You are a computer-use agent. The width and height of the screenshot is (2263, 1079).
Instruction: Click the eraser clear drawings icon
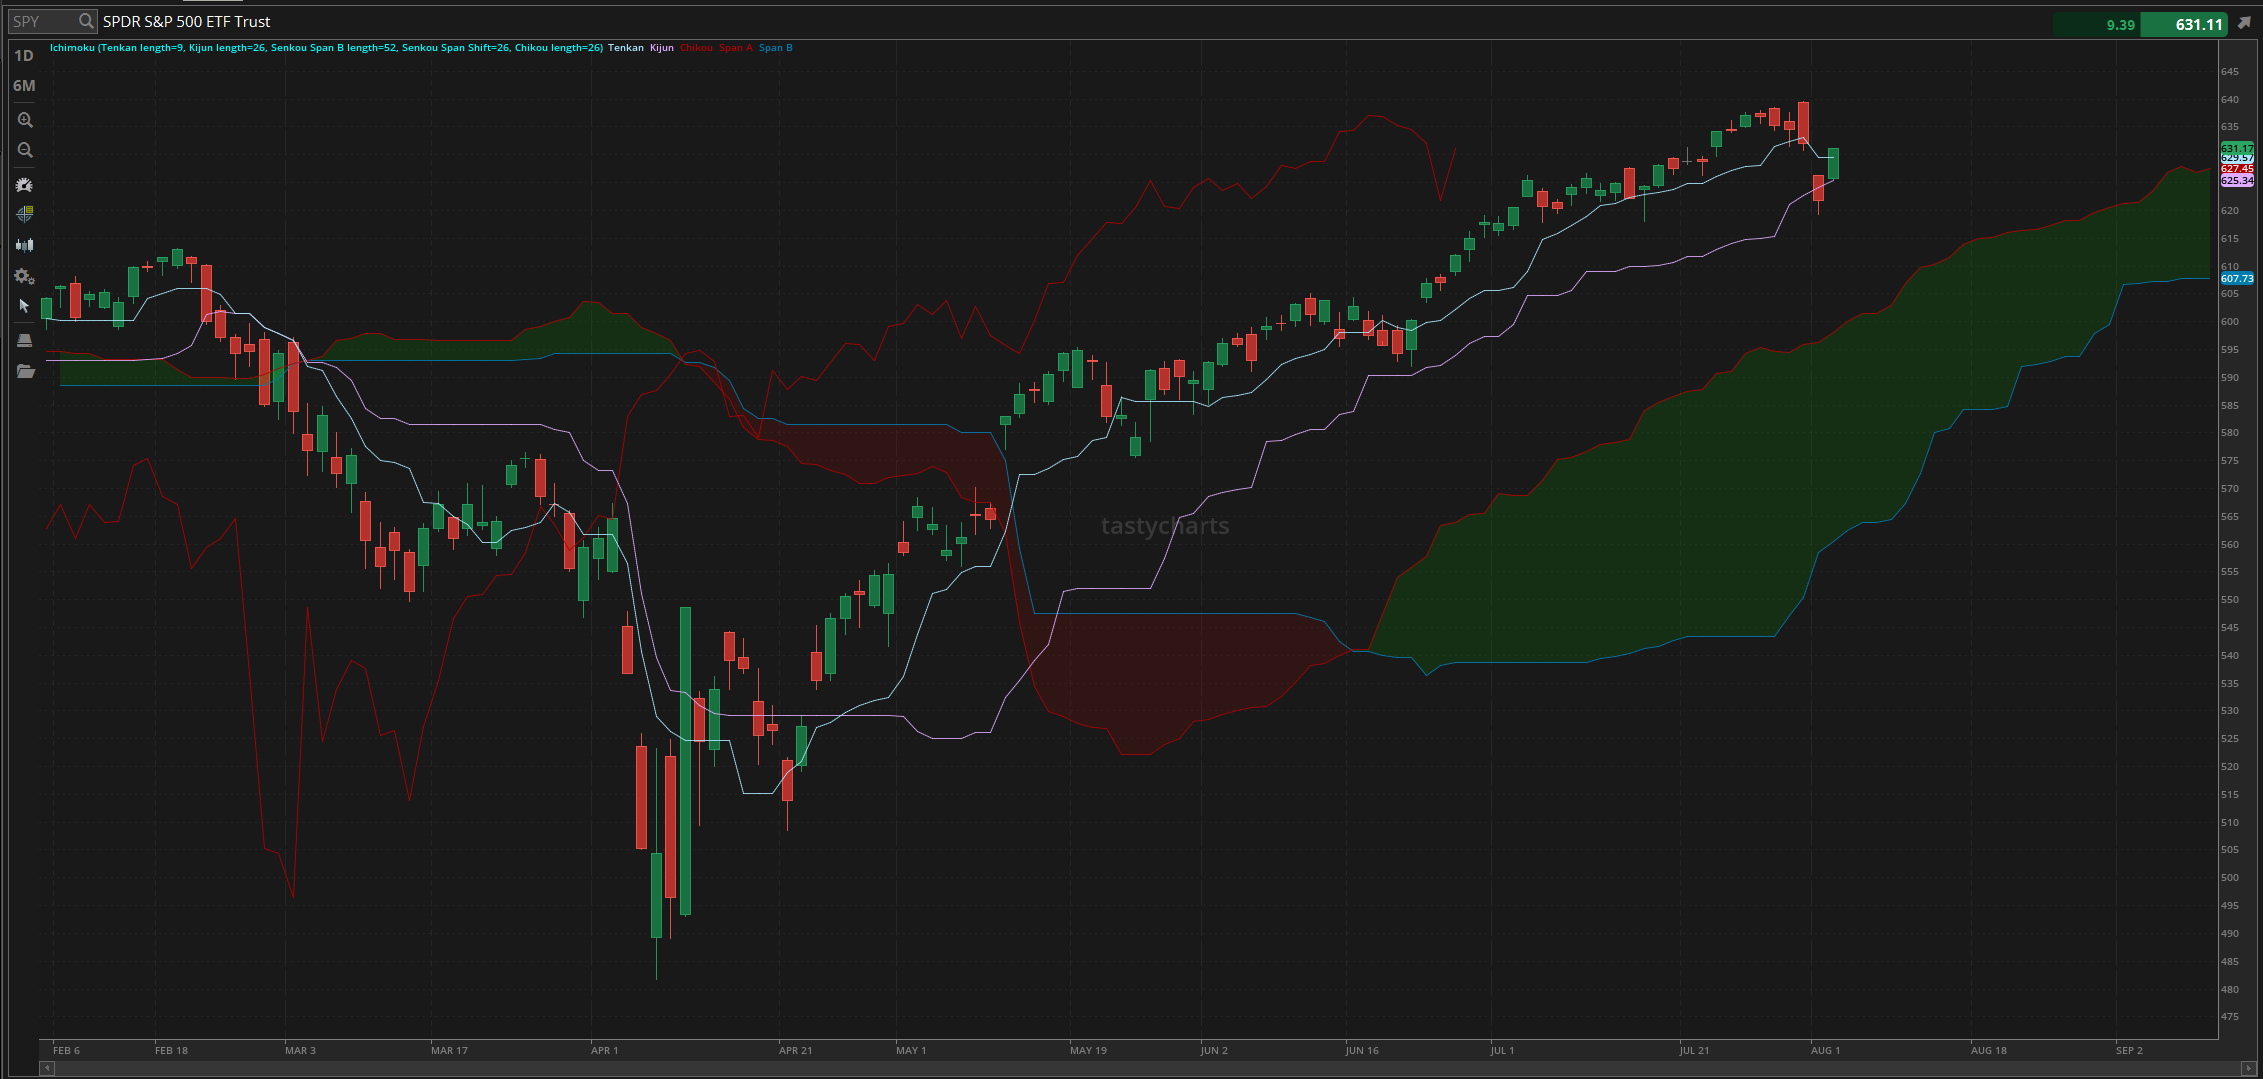25,340
